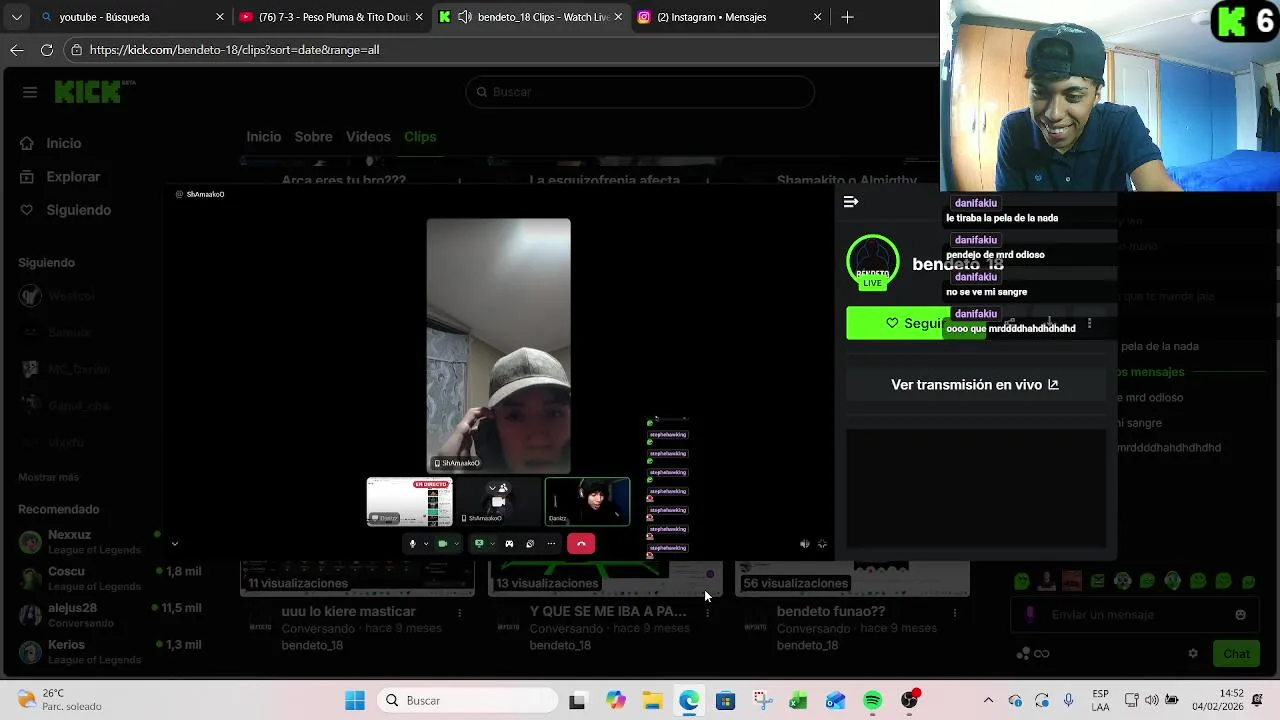The height and width of the screenshot is (720, 1280).
Task: Select alejus28 recommended channel
Action: pos(110,615)
